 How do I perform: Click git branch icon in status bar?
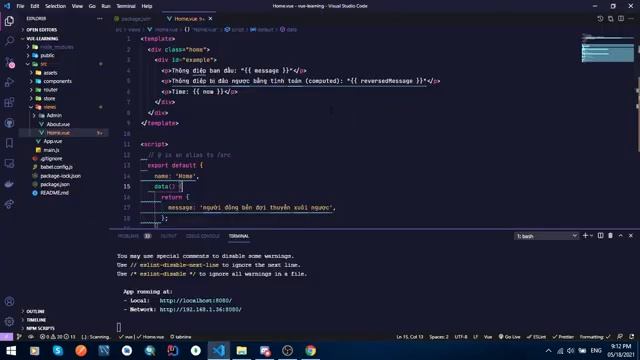[x=19, y=337]
